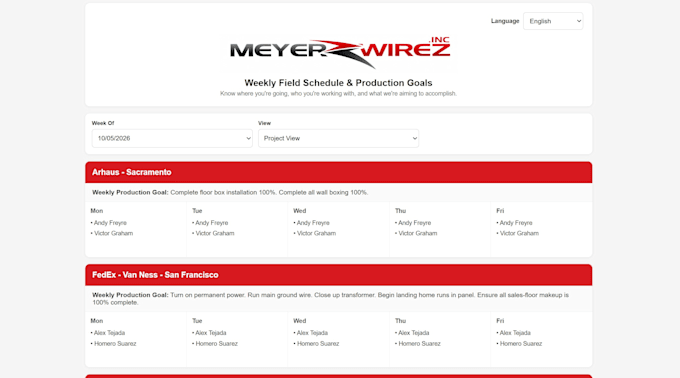This screenshot has height=378, width=680.
Task: Select Andy Freyre under Arhaus Thursday
Action: click(x=415, y=223)
